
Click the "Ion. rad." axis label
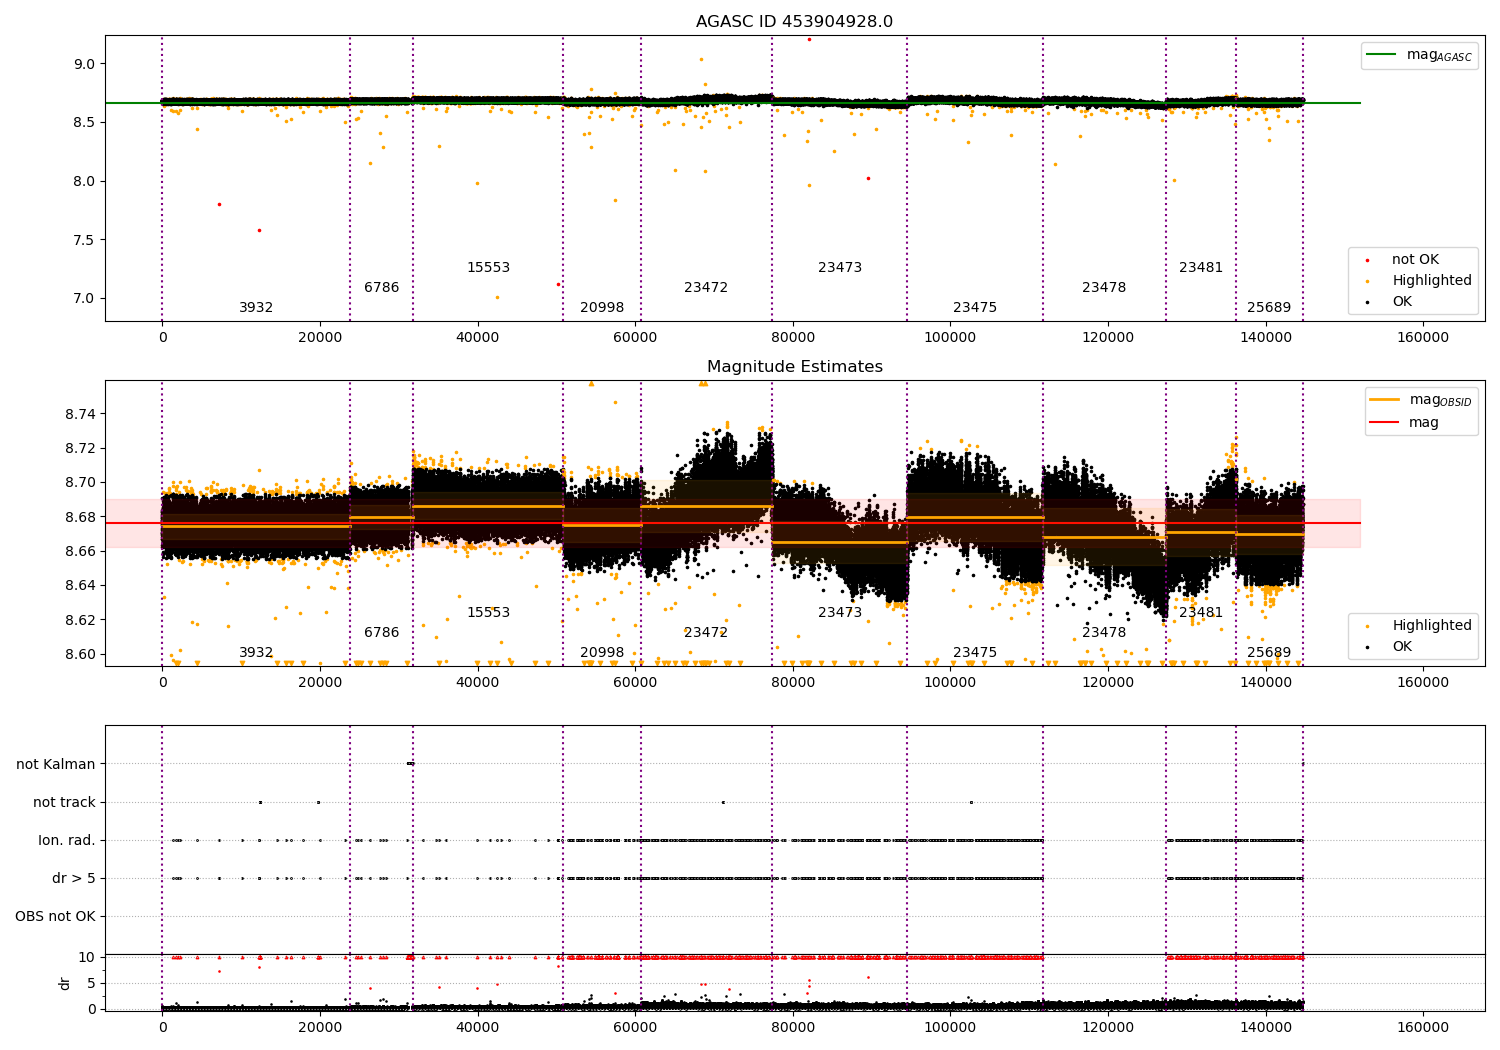(x=67, y=840)
